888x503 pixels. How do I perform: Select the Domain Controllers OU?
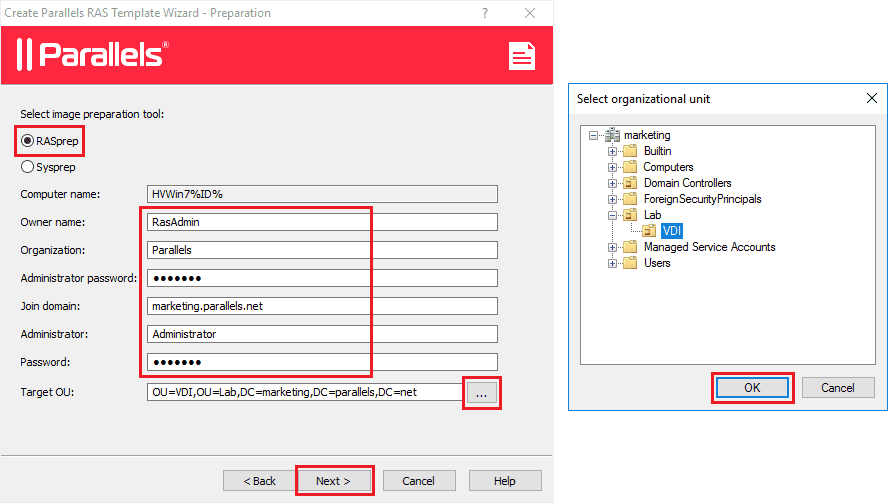[688, 182]
